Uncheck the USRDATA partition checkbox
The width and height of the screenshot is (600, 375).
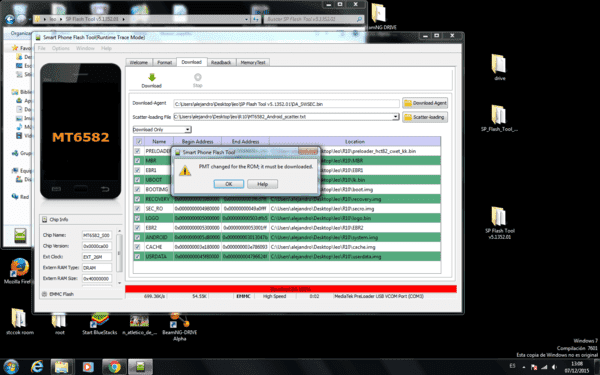137,256
